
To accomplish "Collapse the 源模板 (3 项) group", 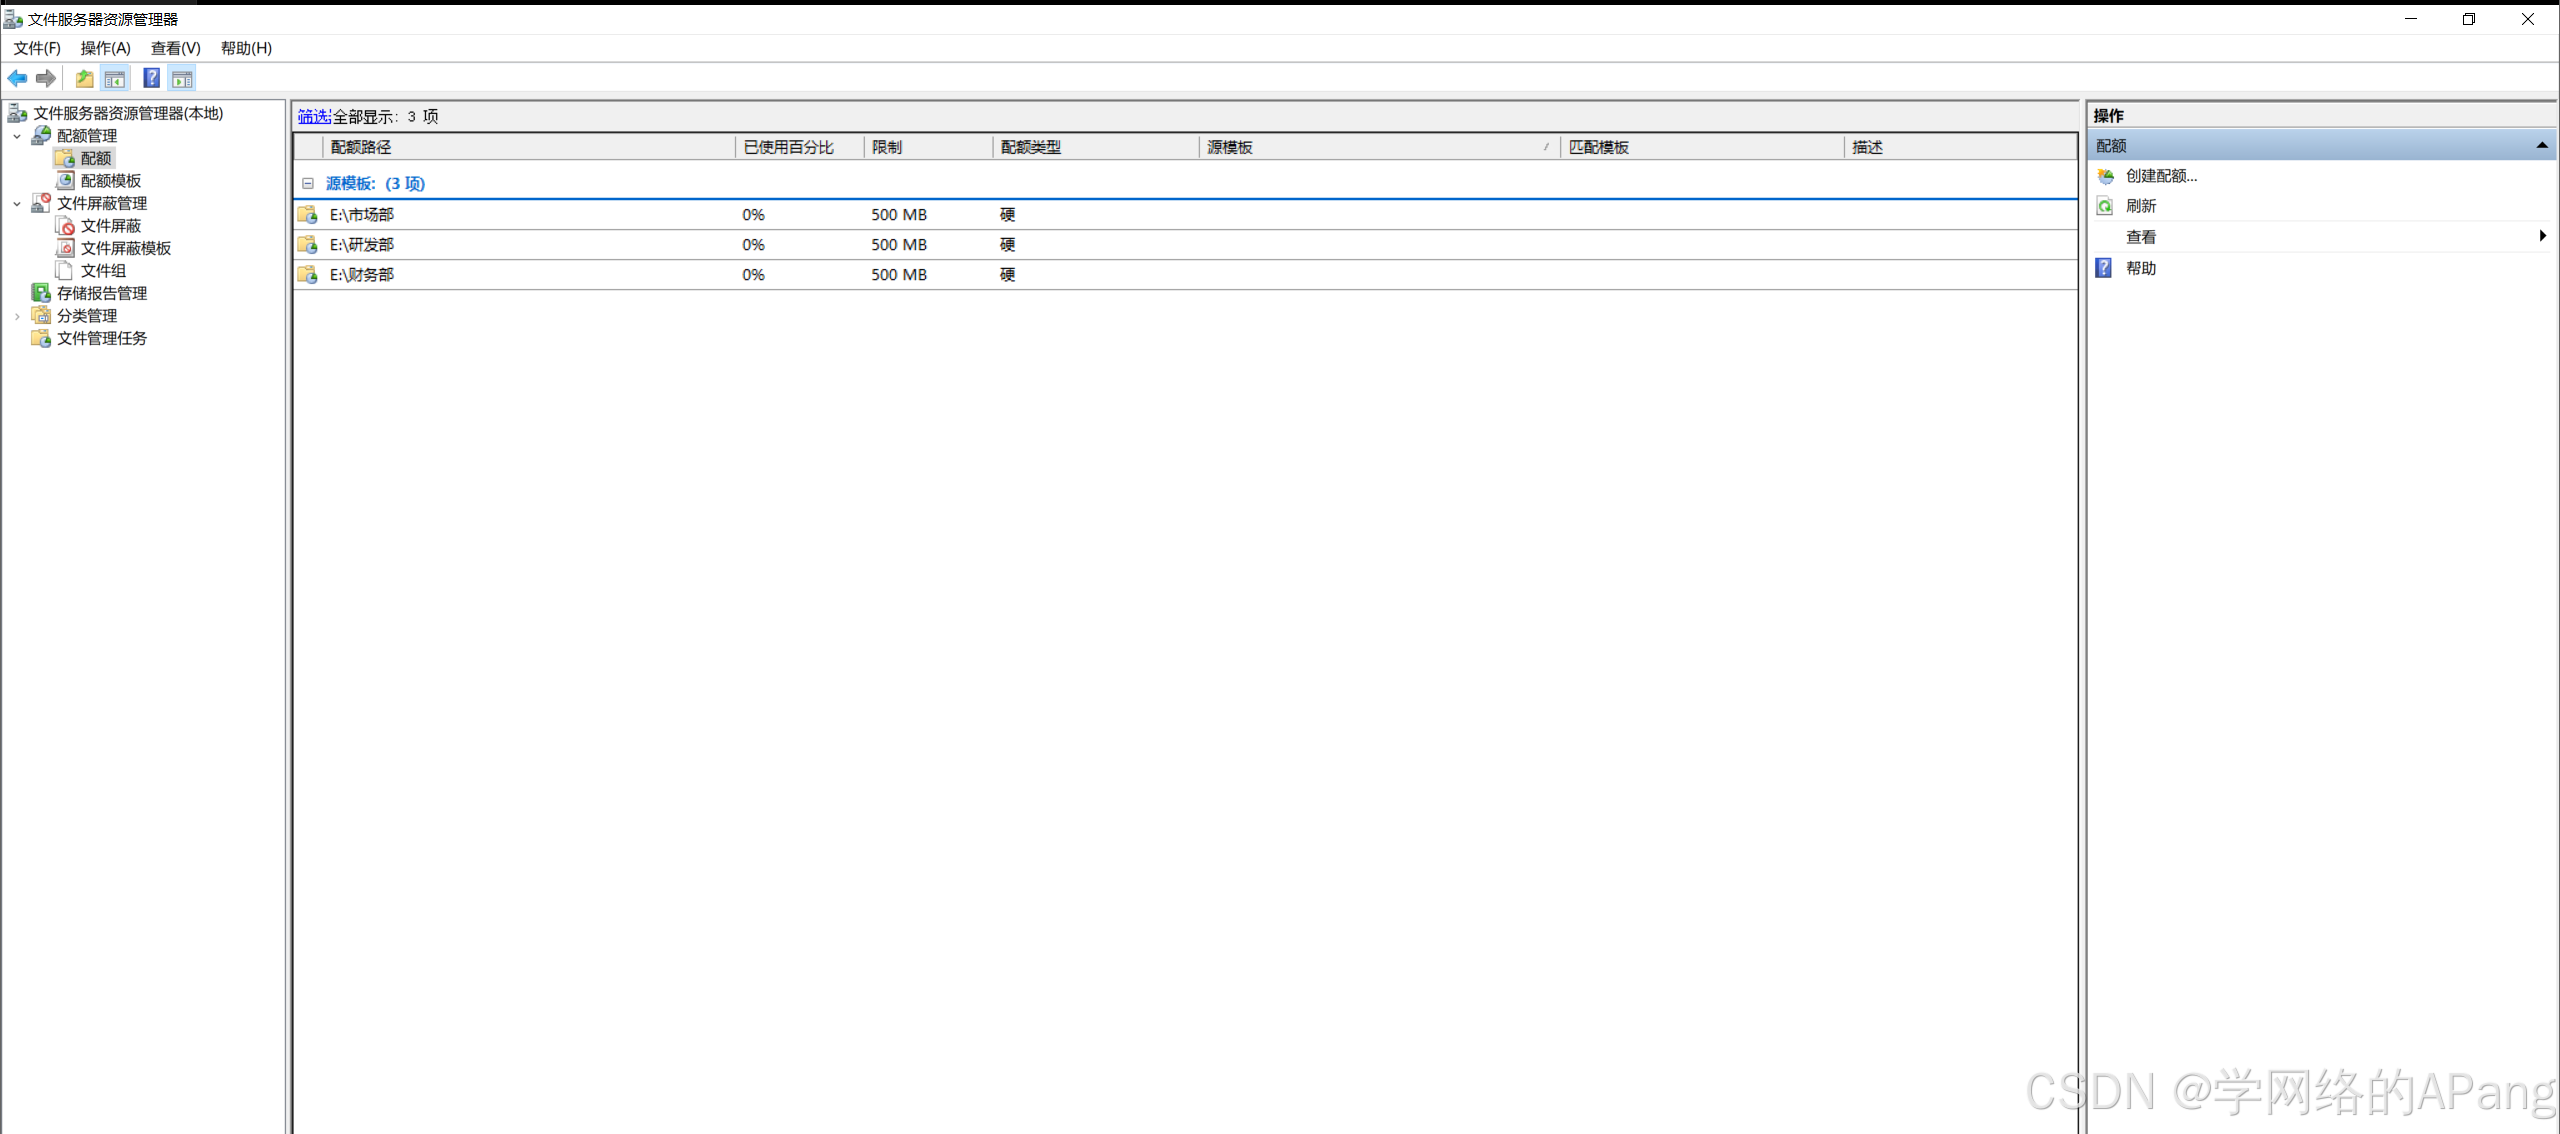I will [308, 183].
